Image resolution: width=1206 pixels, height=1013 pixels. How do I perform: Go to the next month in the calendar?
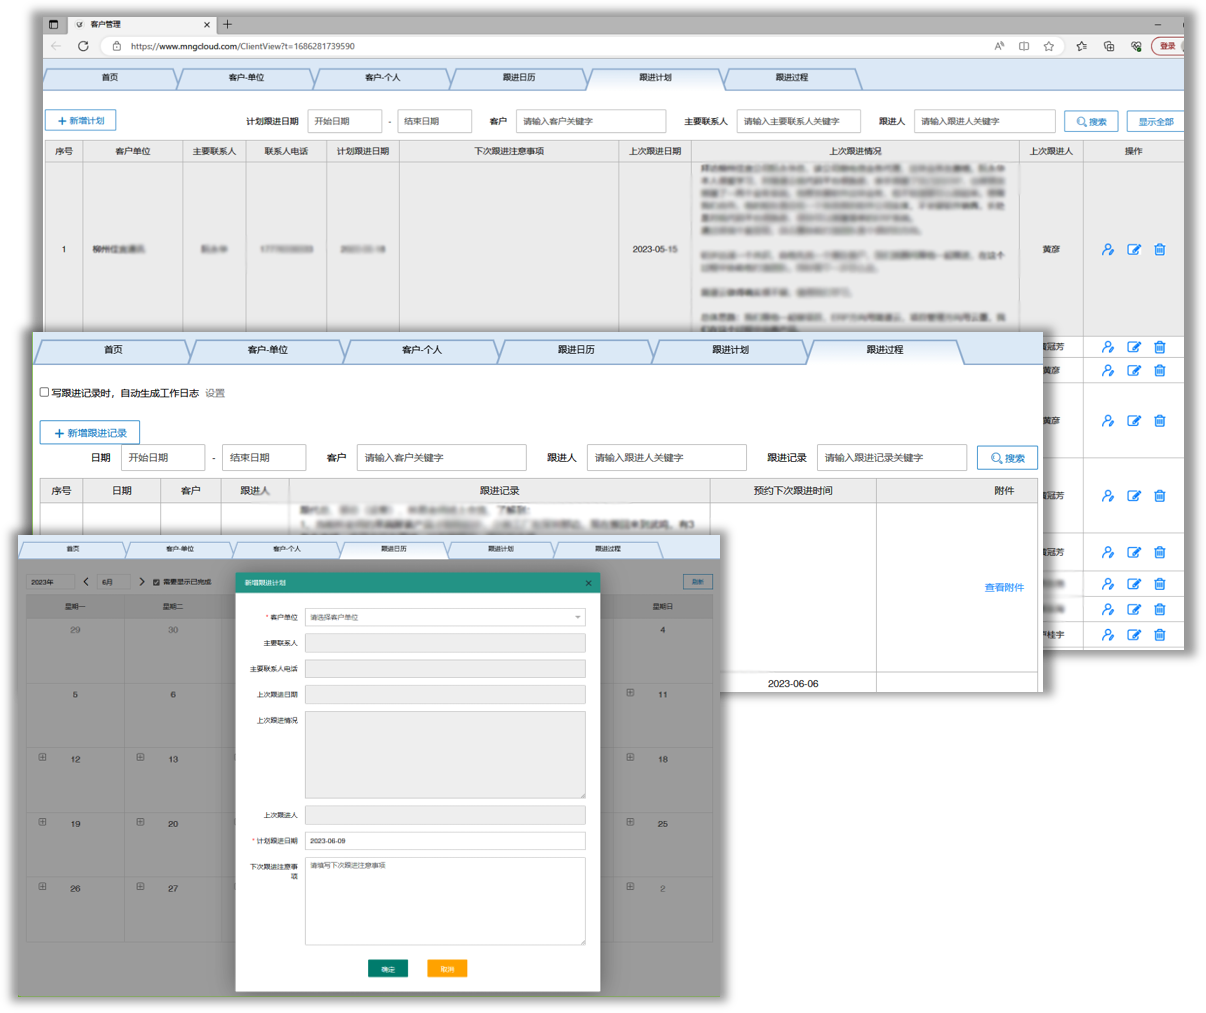142,582
